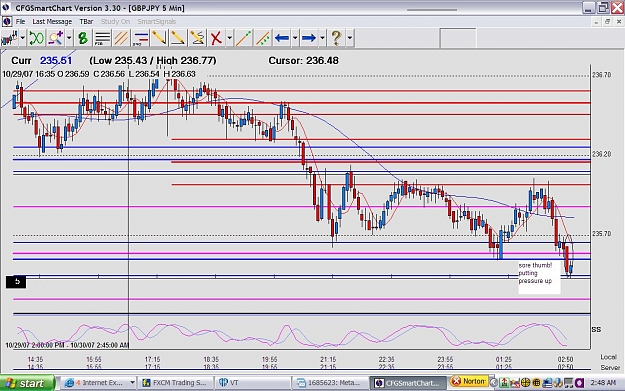Click the Study On menu item

coord(115,22)
